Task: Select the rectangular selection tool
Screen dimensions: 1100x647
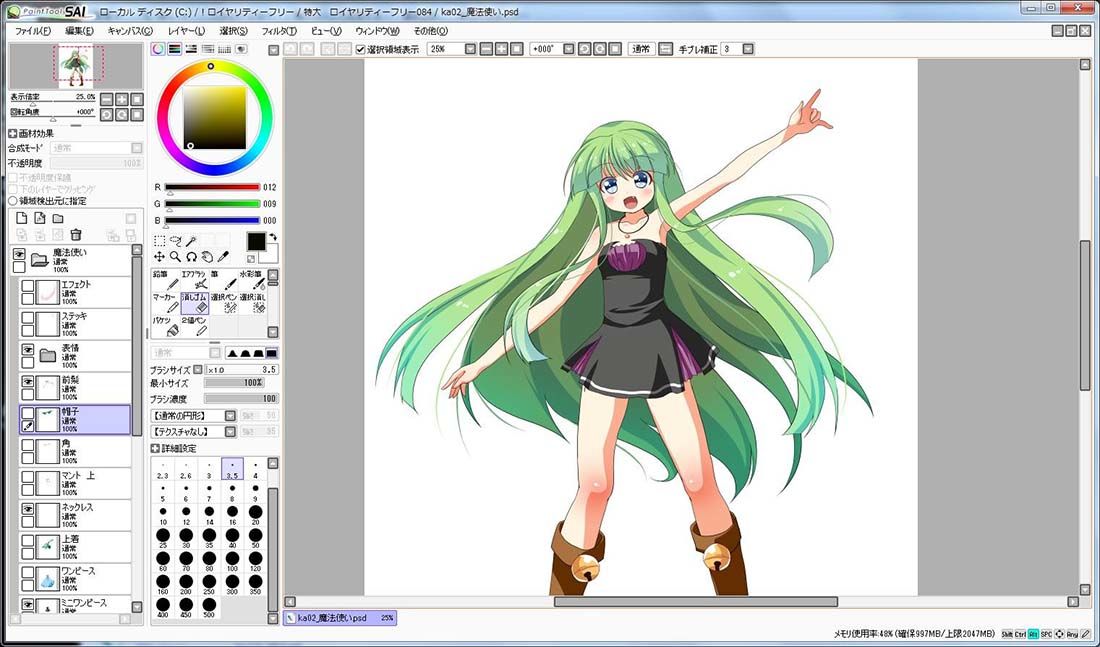Action: [159, 241]
